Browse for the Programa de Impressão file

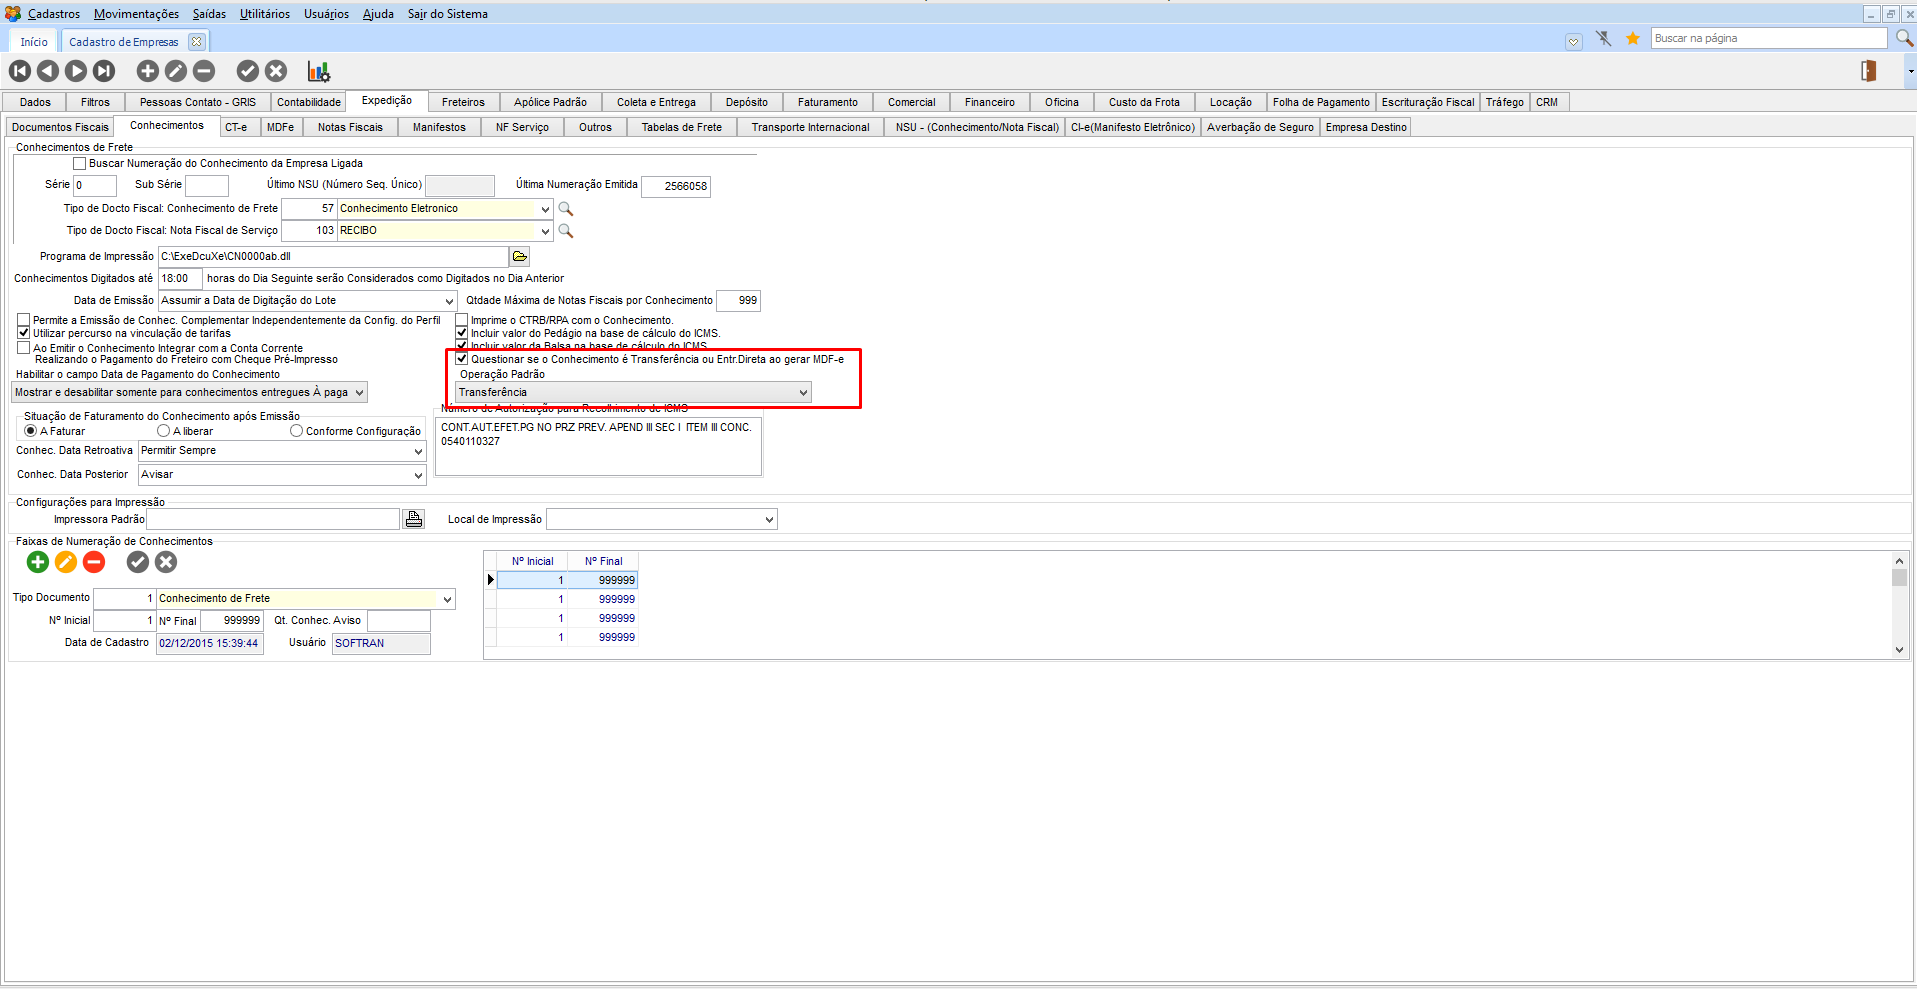click(520, 257)
